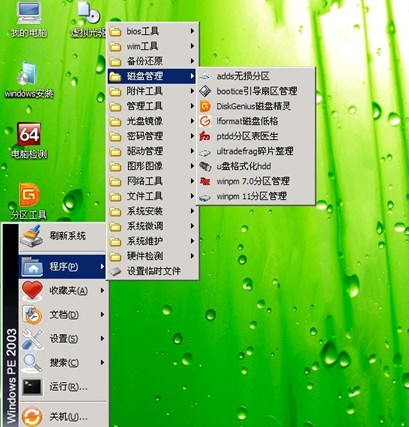
Task: Click the 刷新系统 brush icon
Action: click(x=32, y=236)
